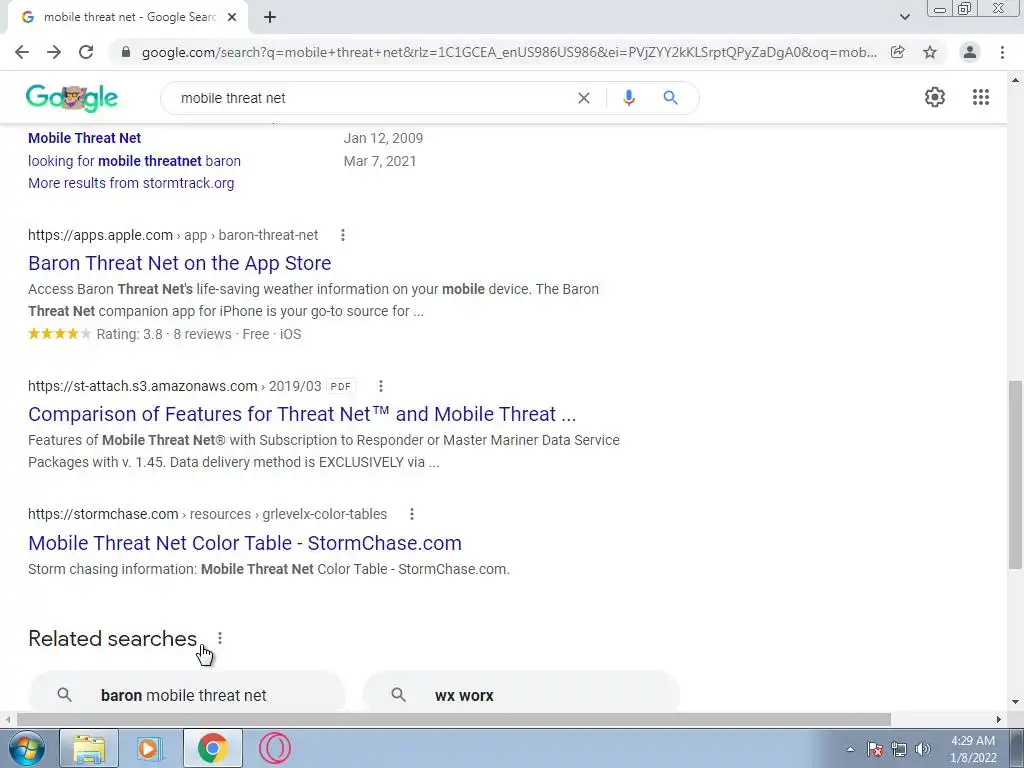Open Chrome profile avatar
The height and width of the screenshot is (768, 1024).
click(970, 52)
